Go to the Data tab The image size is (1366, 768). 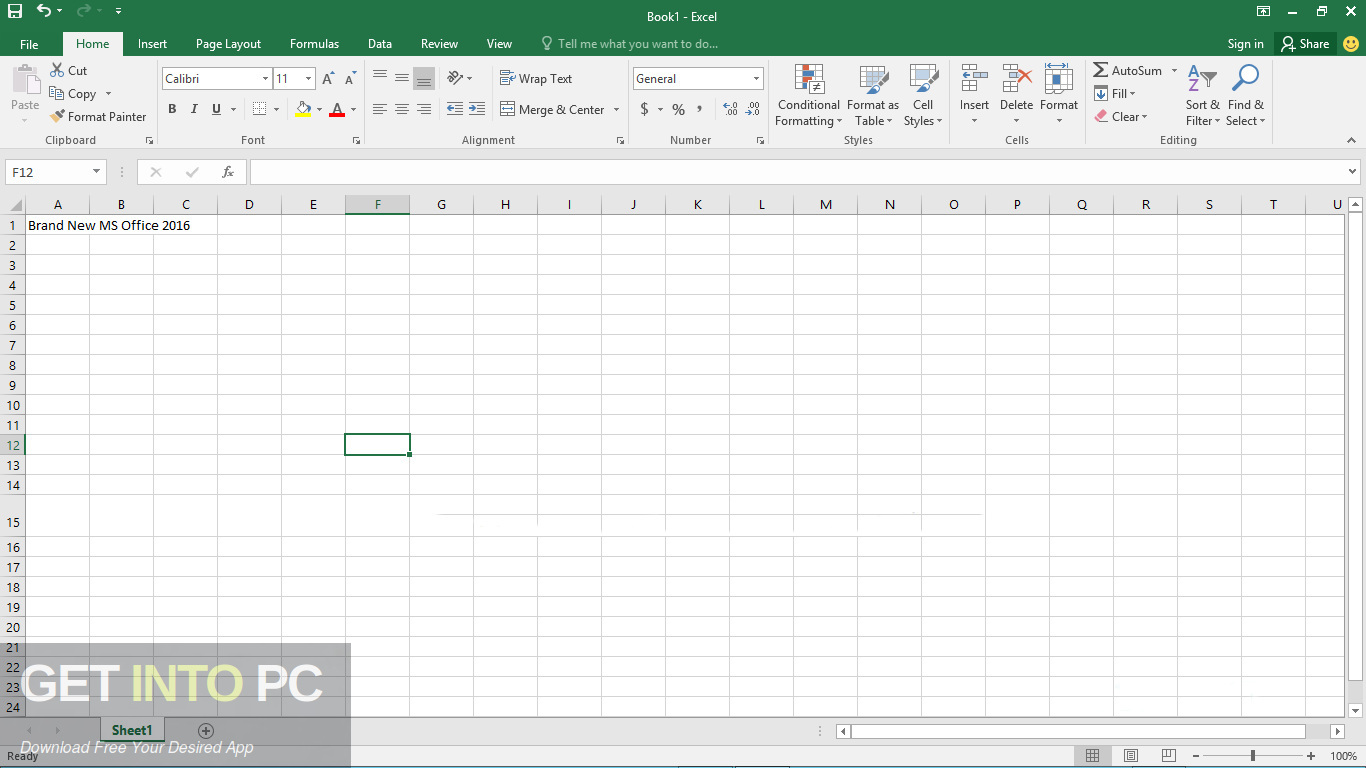pyautogui.click(x=379, y=44)
